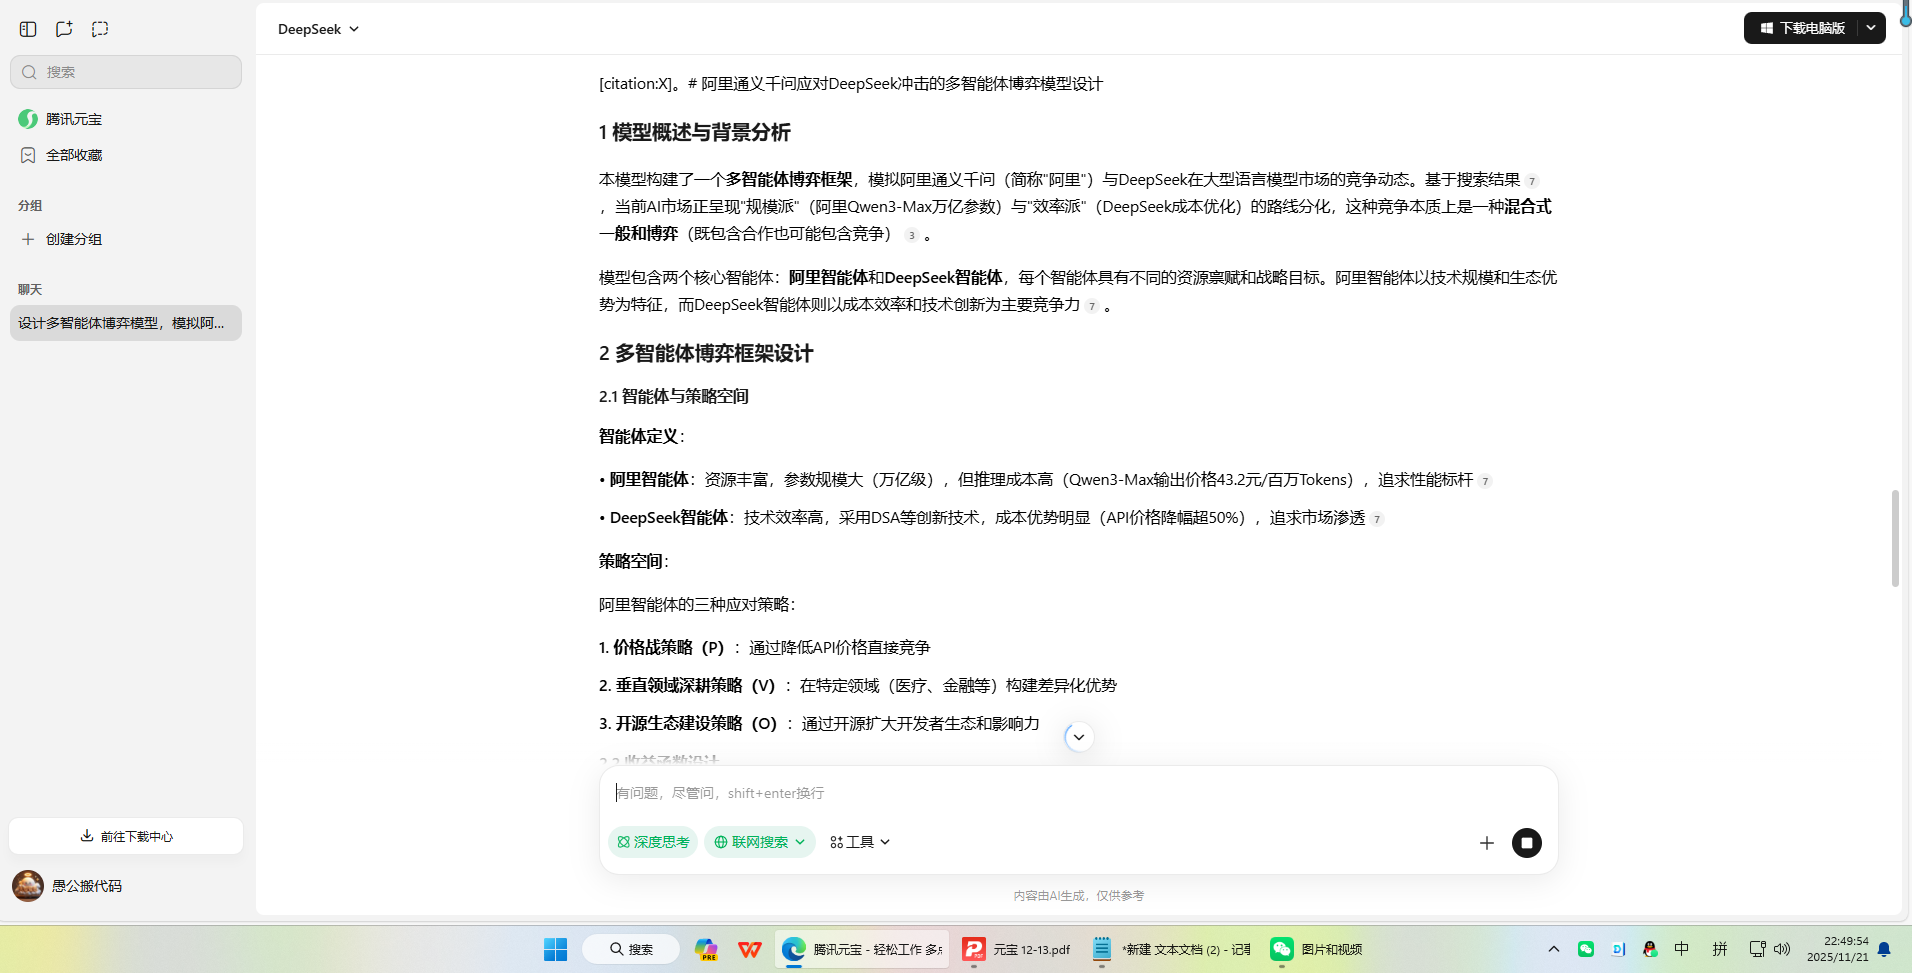Click the scroll-to-bottom chevron over the reply

click(x=1078, y=737)
